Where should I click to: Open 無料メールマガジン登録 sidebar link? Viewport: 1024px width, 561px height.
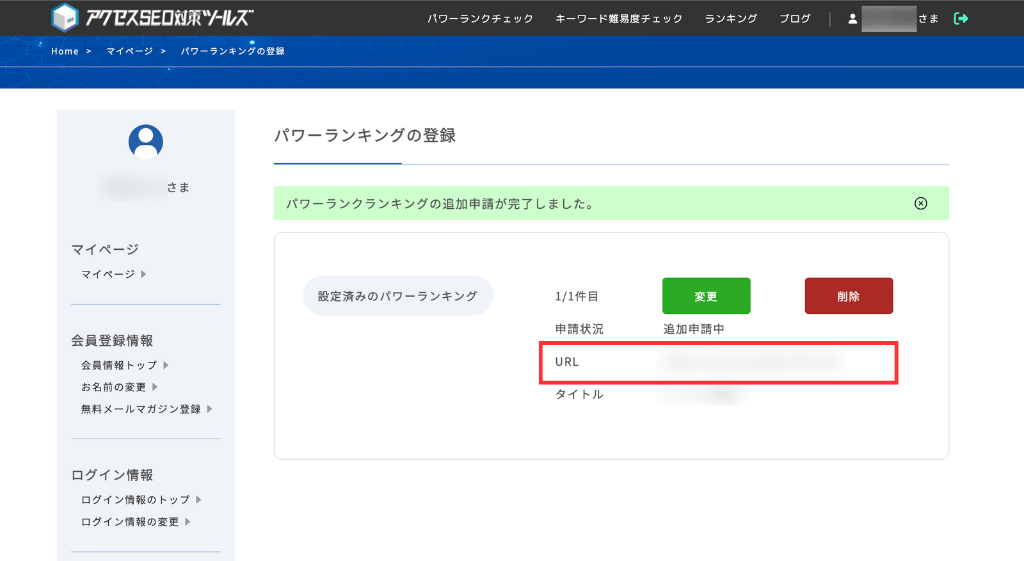click(x=141, y=409)
